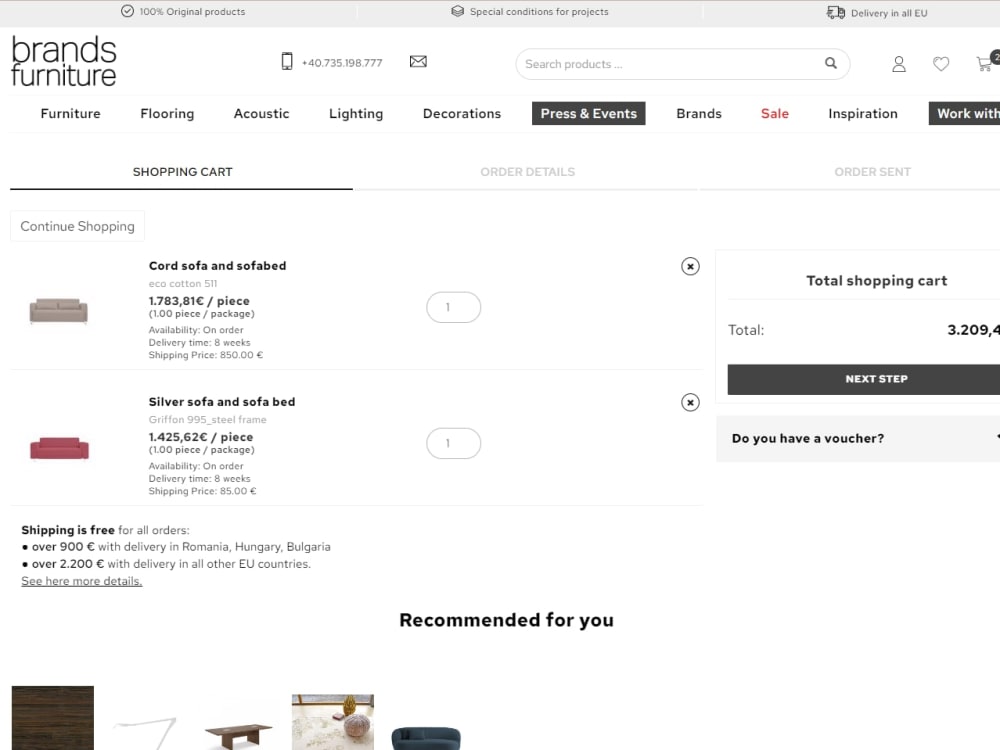Open the Brands menu item

point(699,114)
